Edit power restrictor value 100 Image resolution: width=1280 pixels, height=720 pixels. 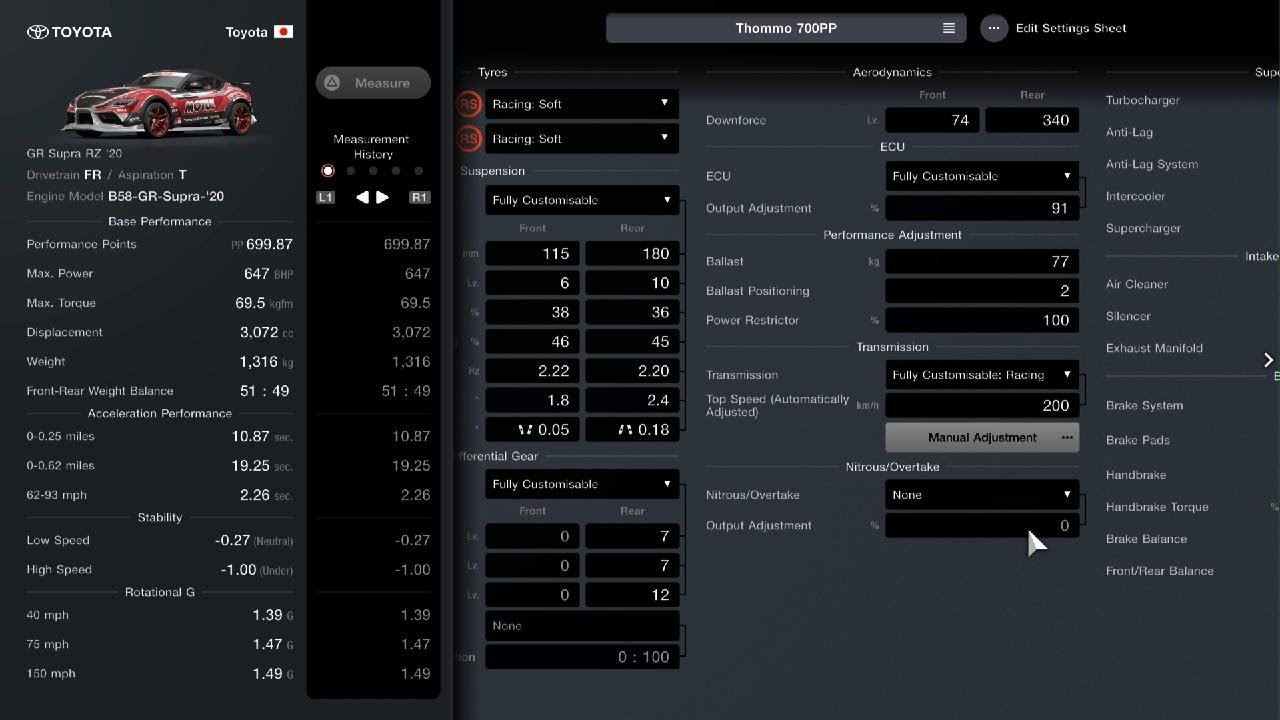click(x=982, y=320)
